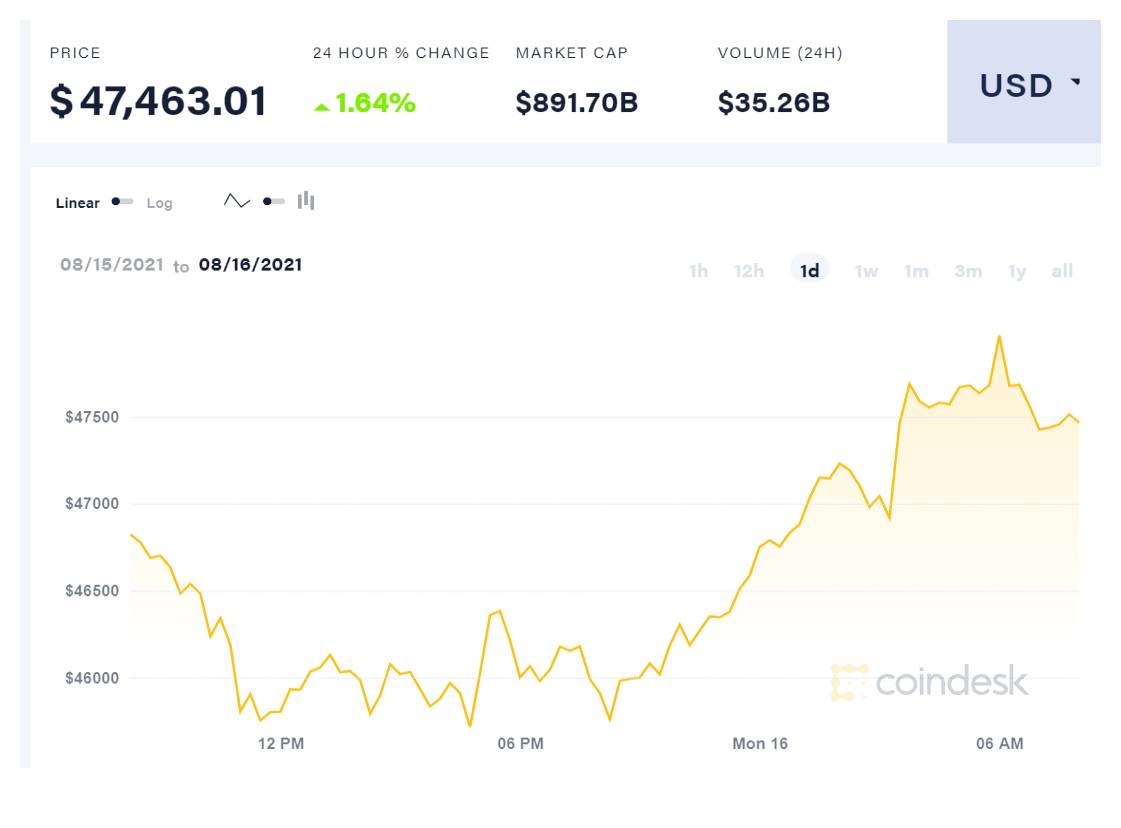Image resolution: width=1121 pixels, height=828 pixels.
Task: Choose the 1m time range
Action: [x=916, y=271]
